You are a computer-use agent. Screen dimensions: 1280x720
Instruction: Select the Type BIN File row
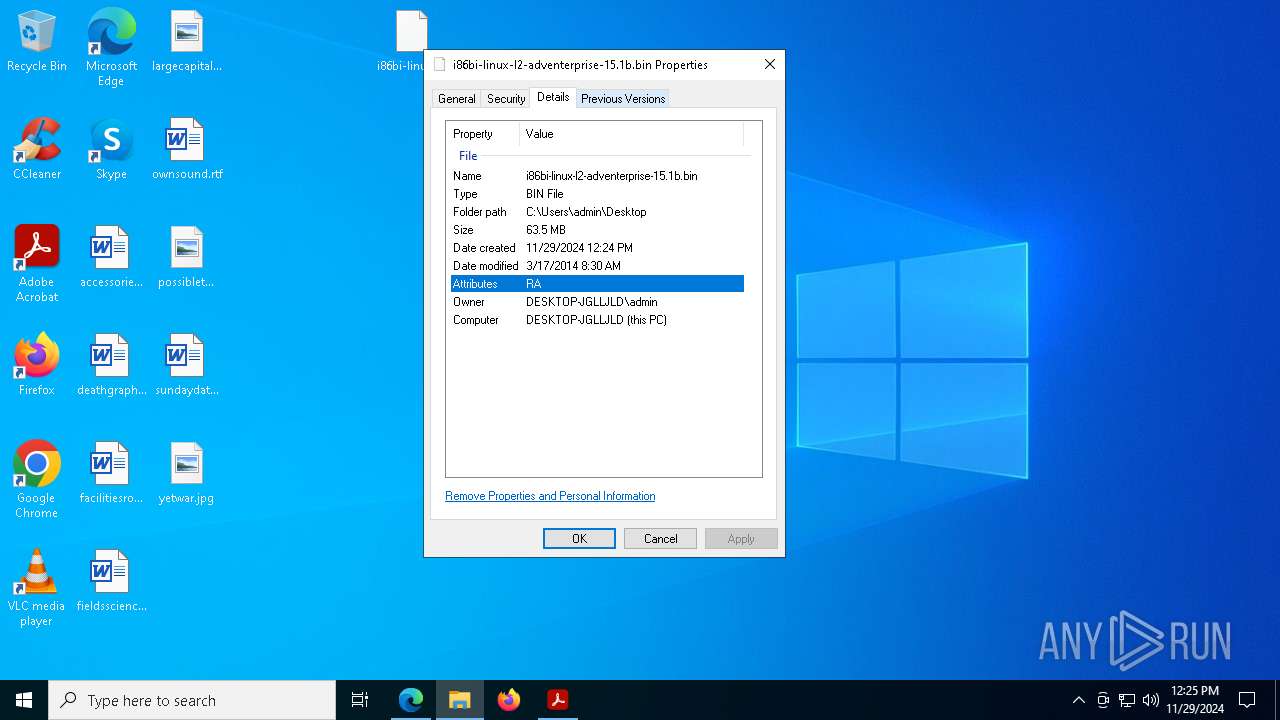click(597, 194)
